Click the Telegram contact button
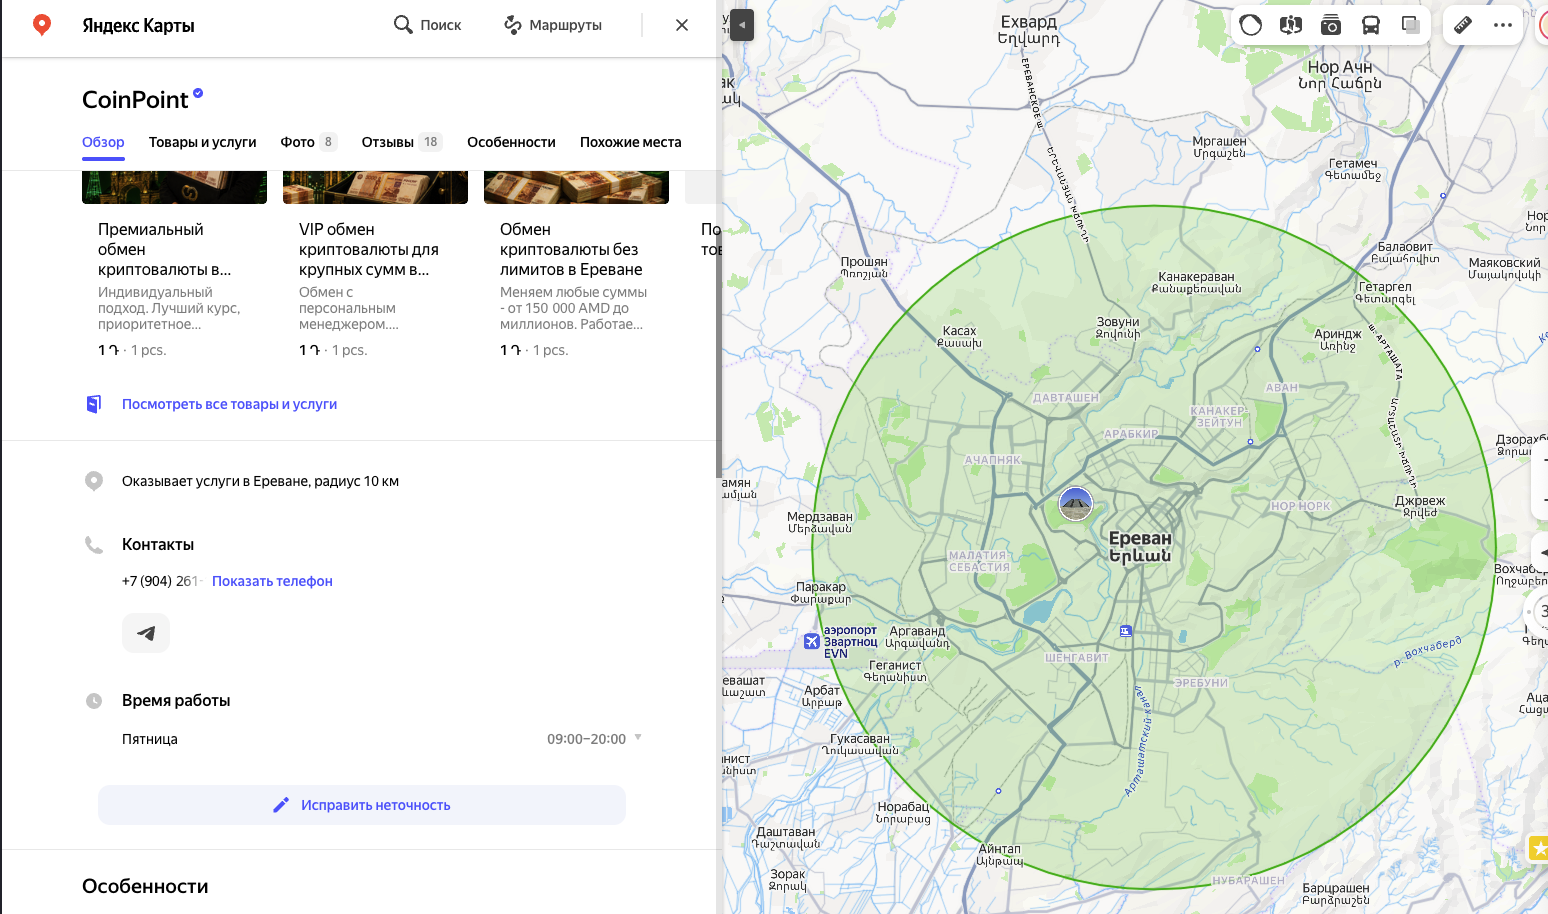The height and width of the screenshot is (914, 1548). (x=146, y=633)
